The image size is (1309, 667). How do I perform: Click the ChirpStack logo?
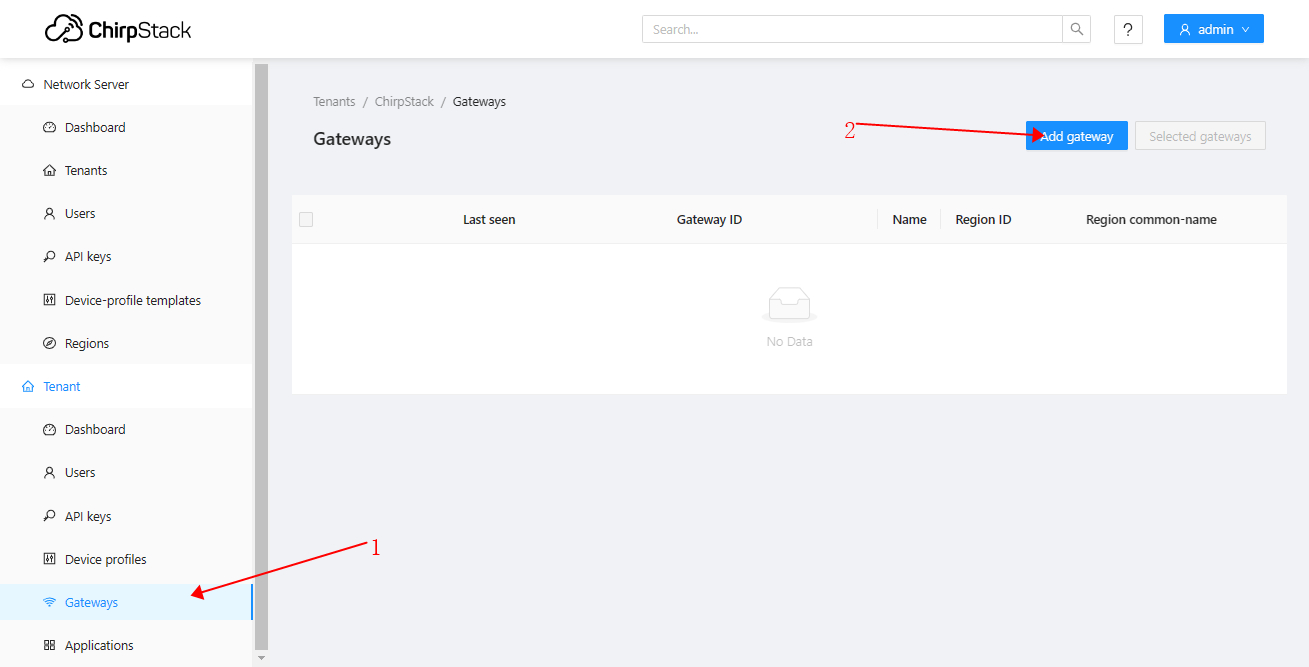(118, 29)
